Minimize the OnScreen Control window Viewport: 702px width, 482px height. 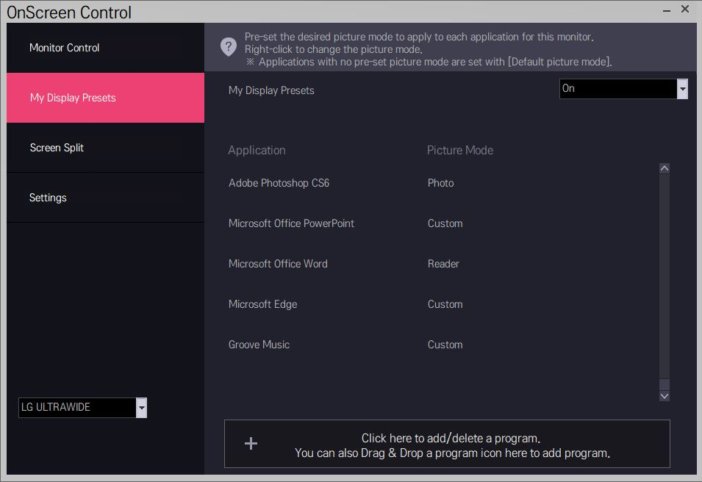[x=667, y=10]
